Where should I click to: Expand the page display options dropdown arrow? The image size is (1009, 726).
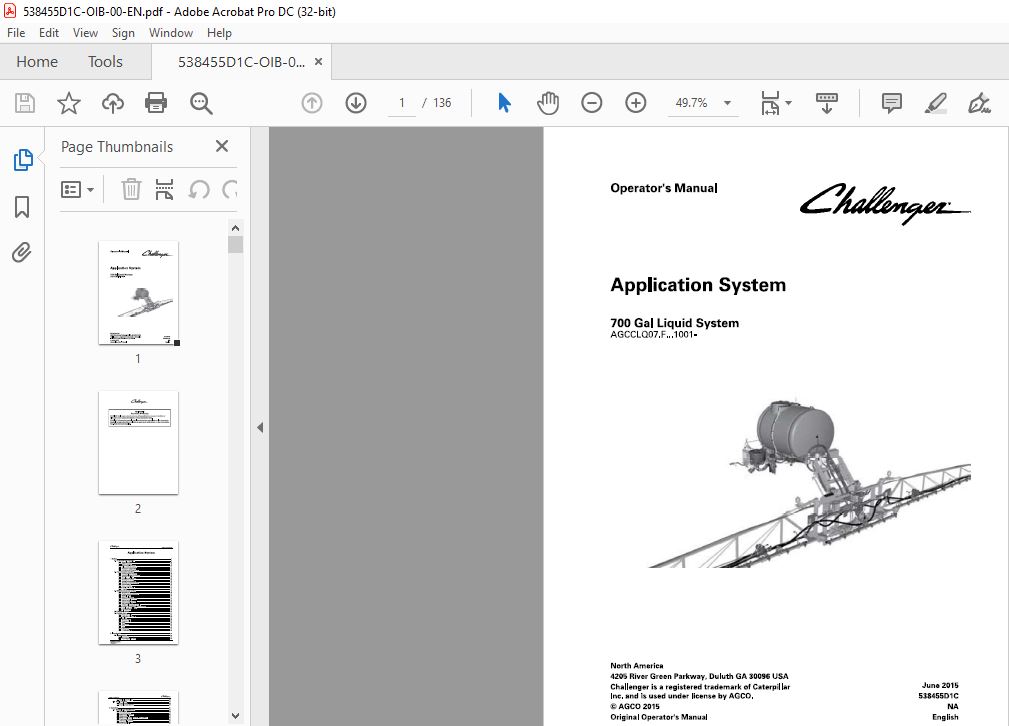(x=789, y=103)
